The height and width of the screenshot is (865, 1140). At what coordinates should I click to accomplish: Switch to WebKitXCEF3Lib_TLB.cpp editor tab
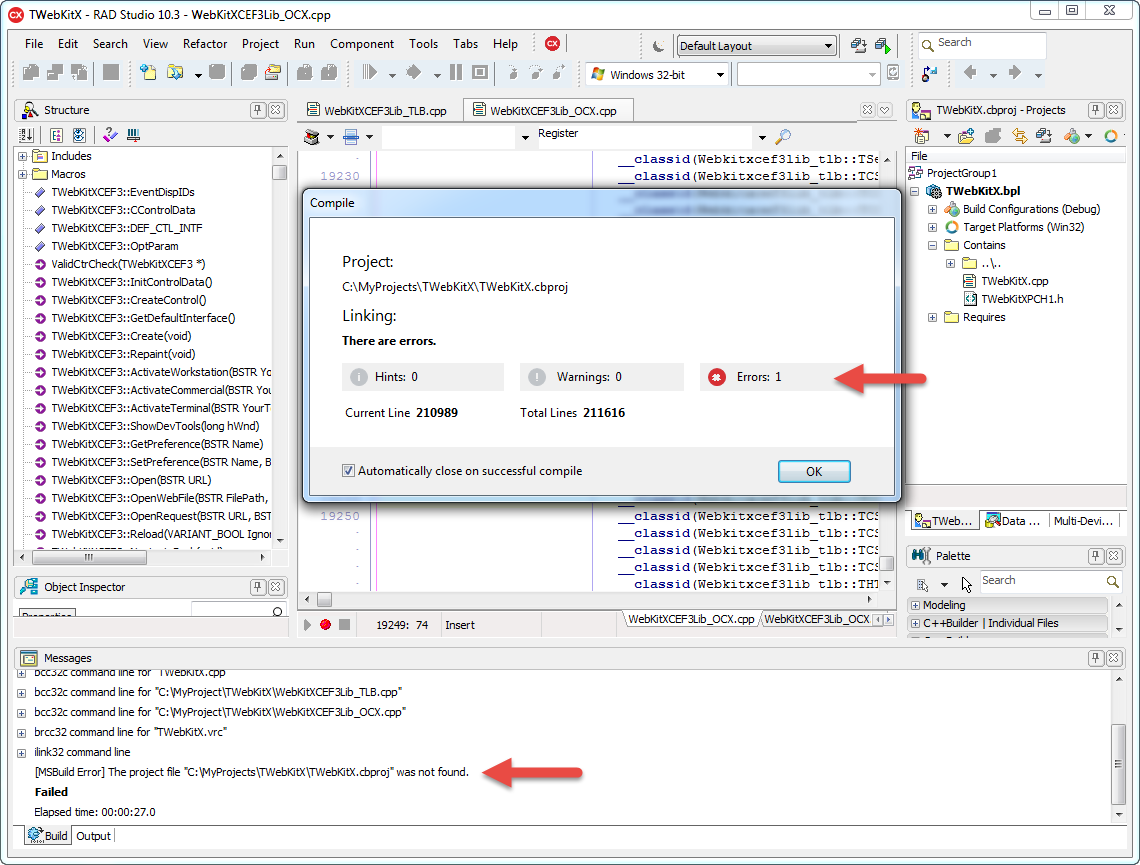tap(377, 110)
